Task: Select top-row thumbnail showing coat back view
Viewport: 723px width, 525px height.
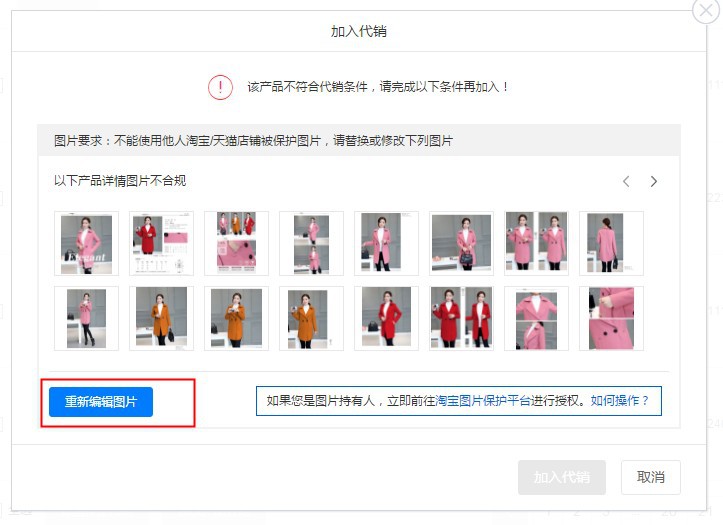Action: pos(611,243)
